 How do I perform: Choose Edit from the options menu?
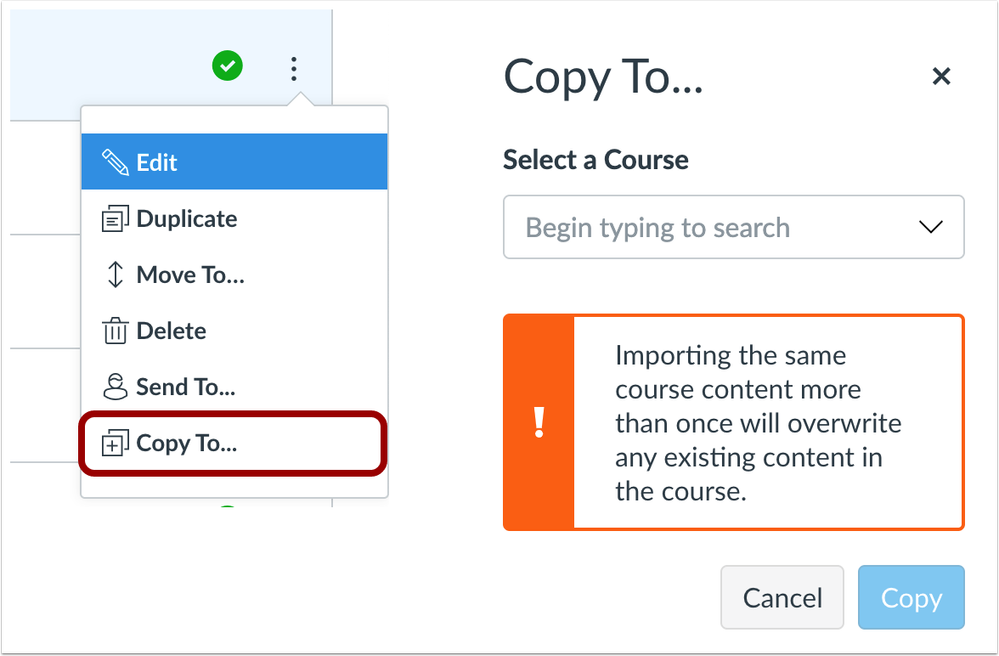tap(234, 162)
